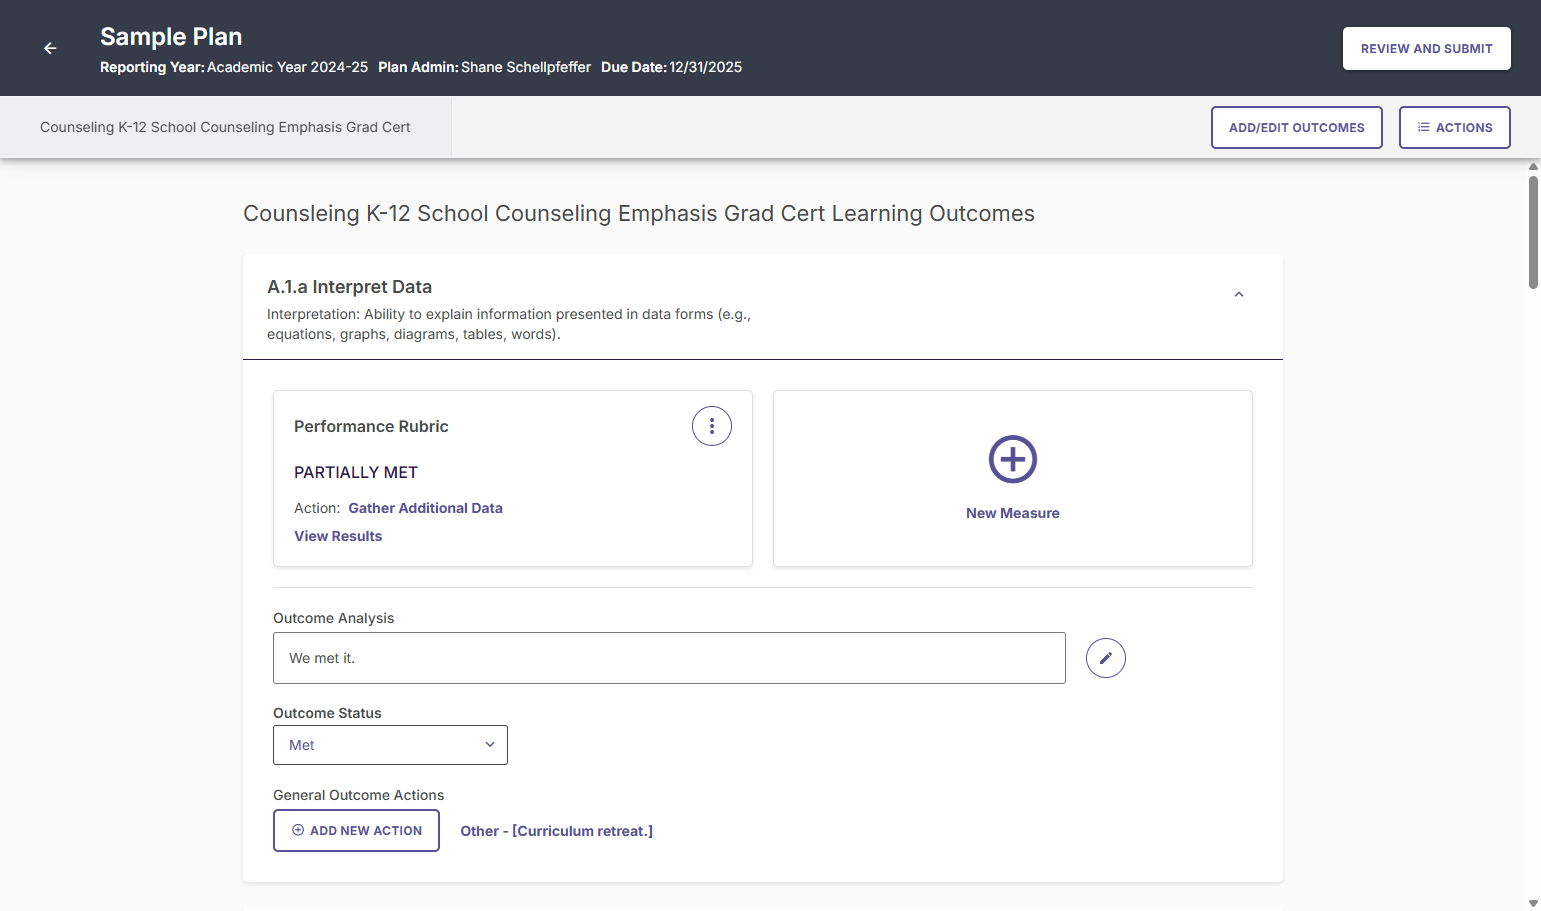Click View Results link
The width and height of the screenshot is (1541, 911).
coord(338,536)
